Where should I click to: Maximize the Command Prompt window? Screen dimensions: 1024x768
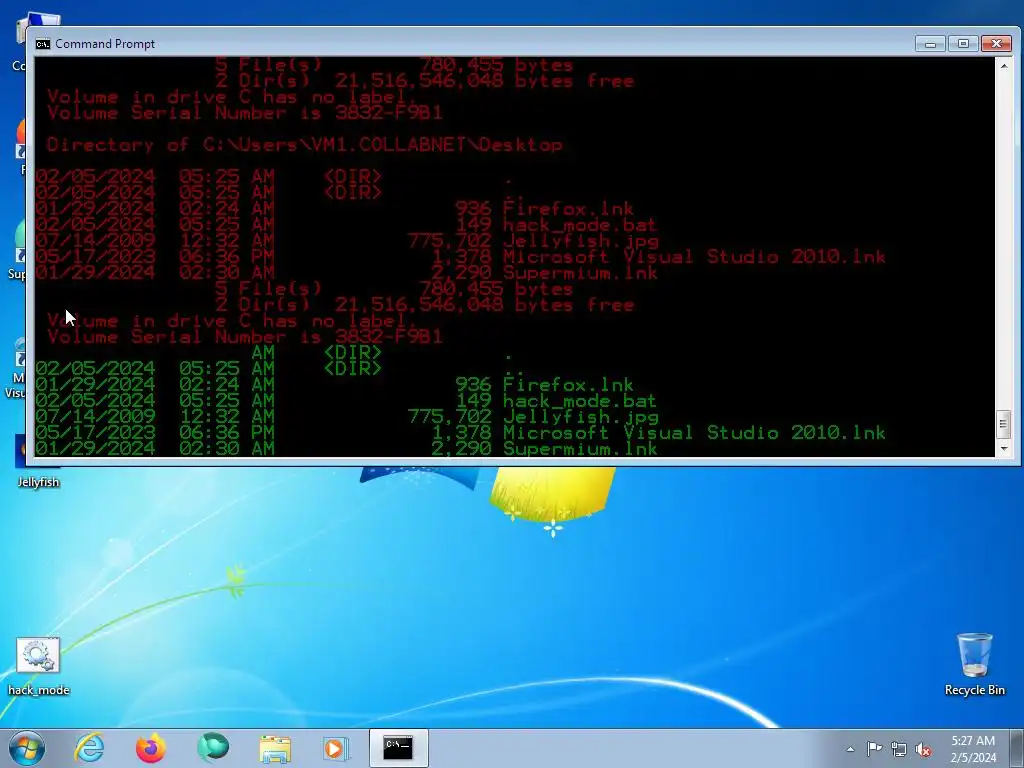pyautogui.click(x=963, y=44)
